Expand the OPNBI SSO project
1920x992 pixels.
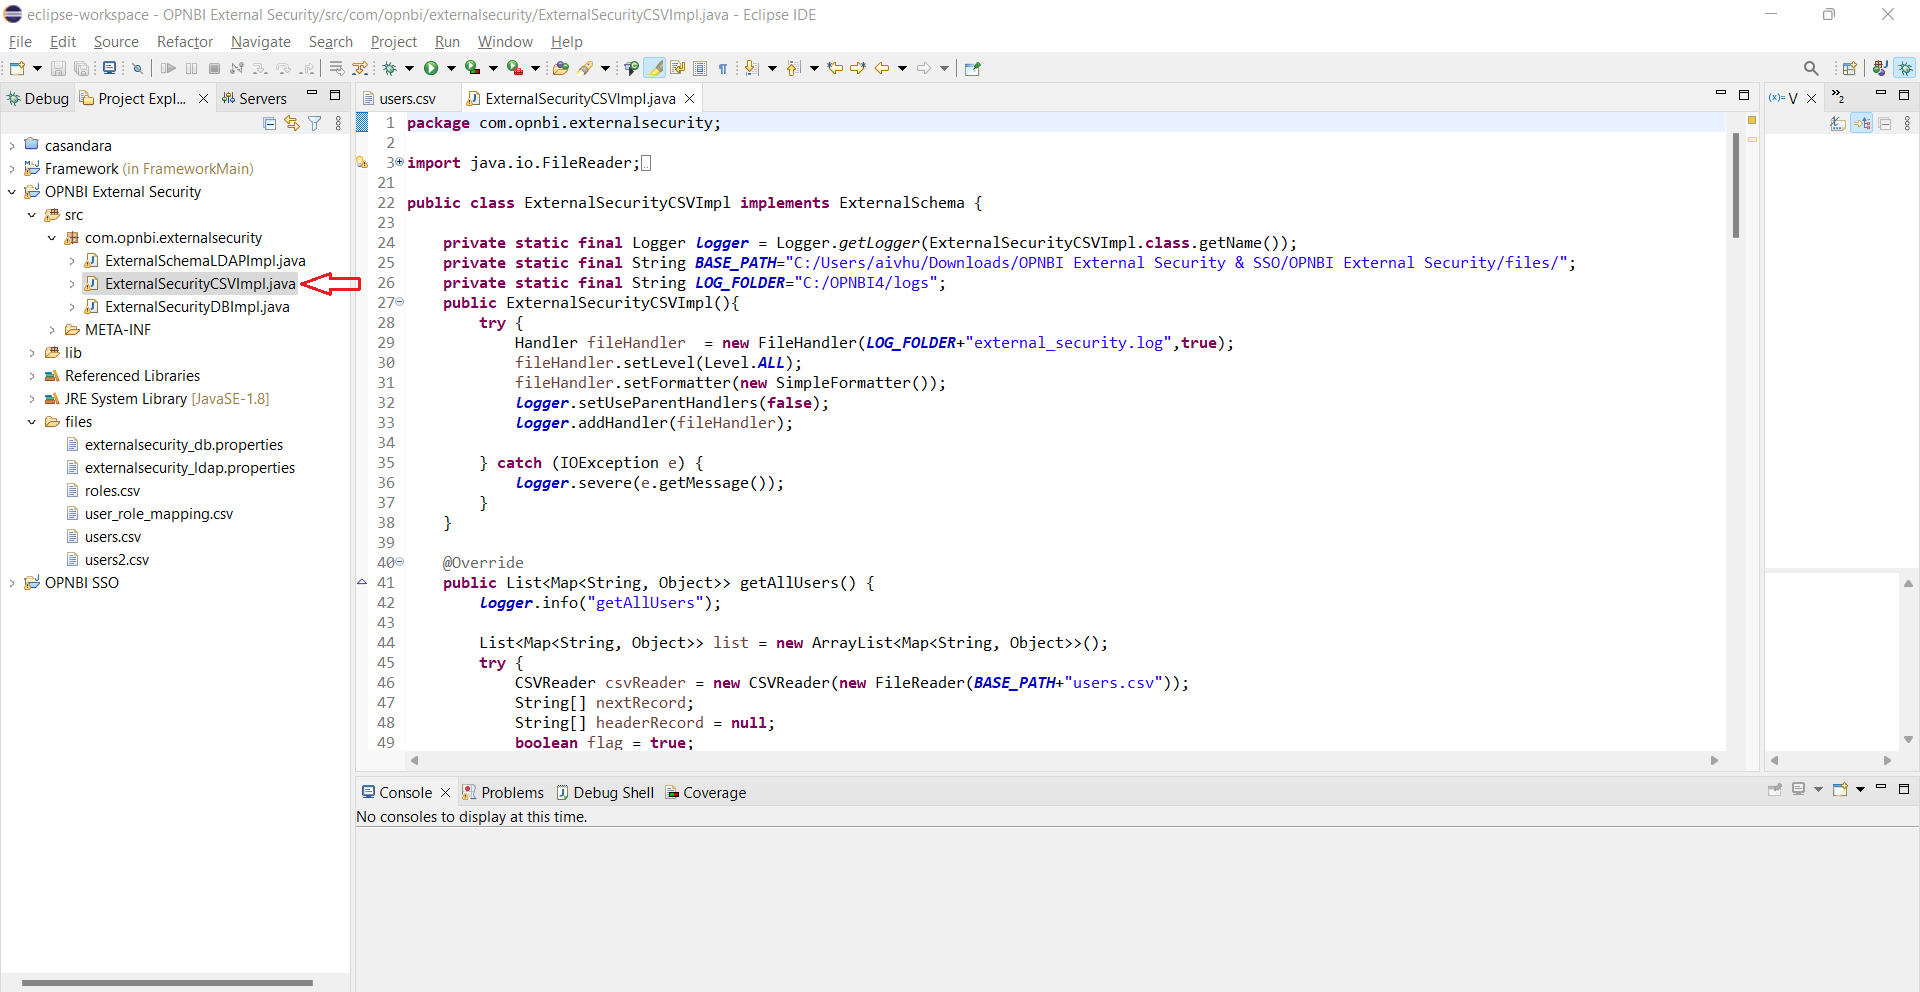[12, 582]
